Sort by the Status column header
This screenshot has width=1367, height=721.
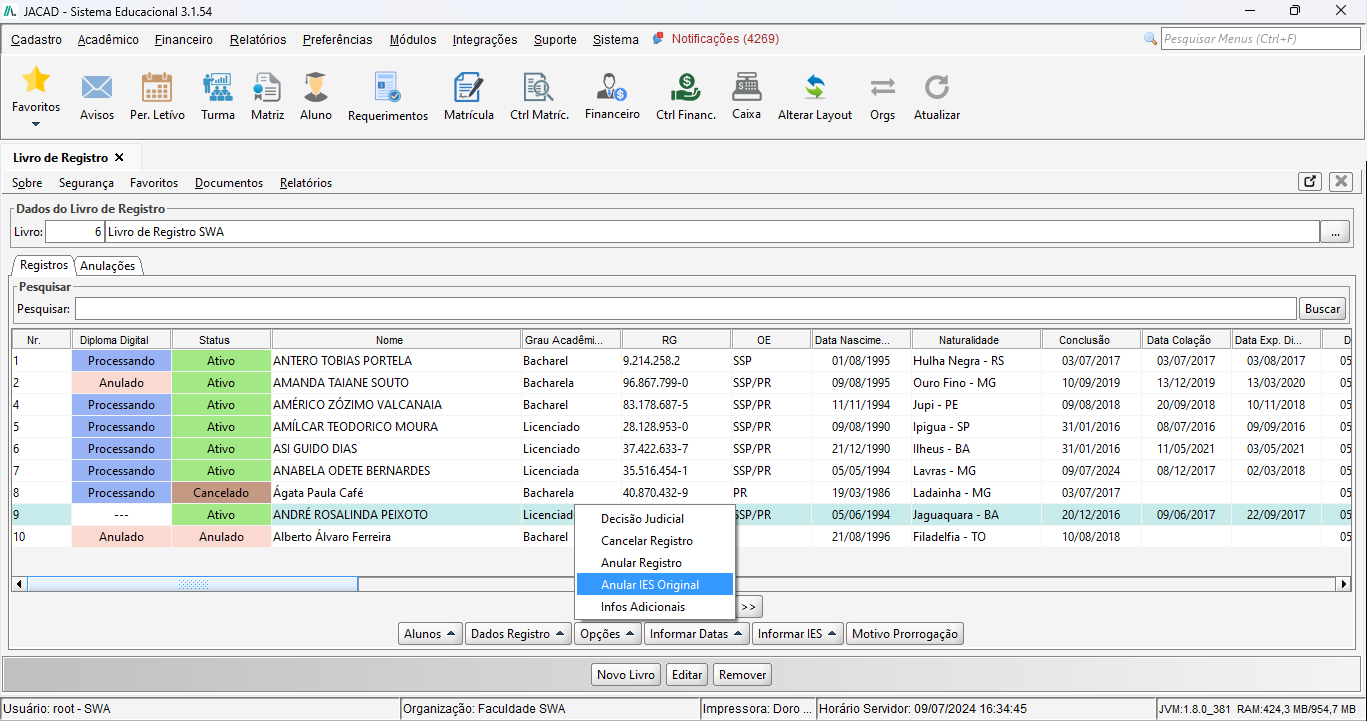(x=221, y=340)
